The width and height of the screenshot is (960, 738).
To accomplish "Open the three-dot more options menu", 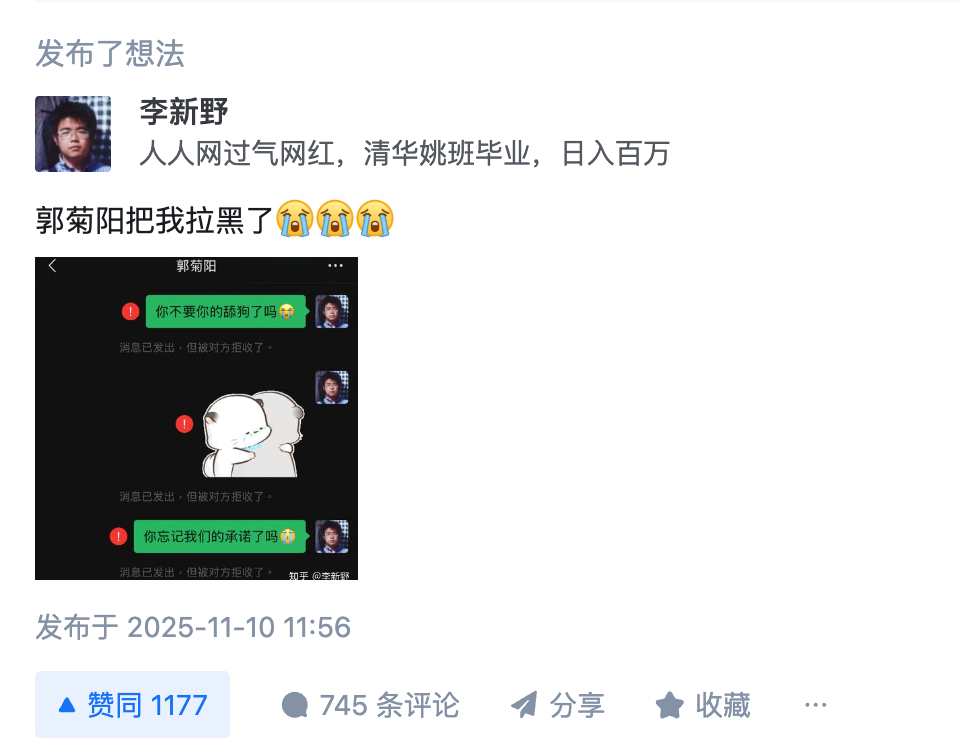I will click(x=816, y=705).
